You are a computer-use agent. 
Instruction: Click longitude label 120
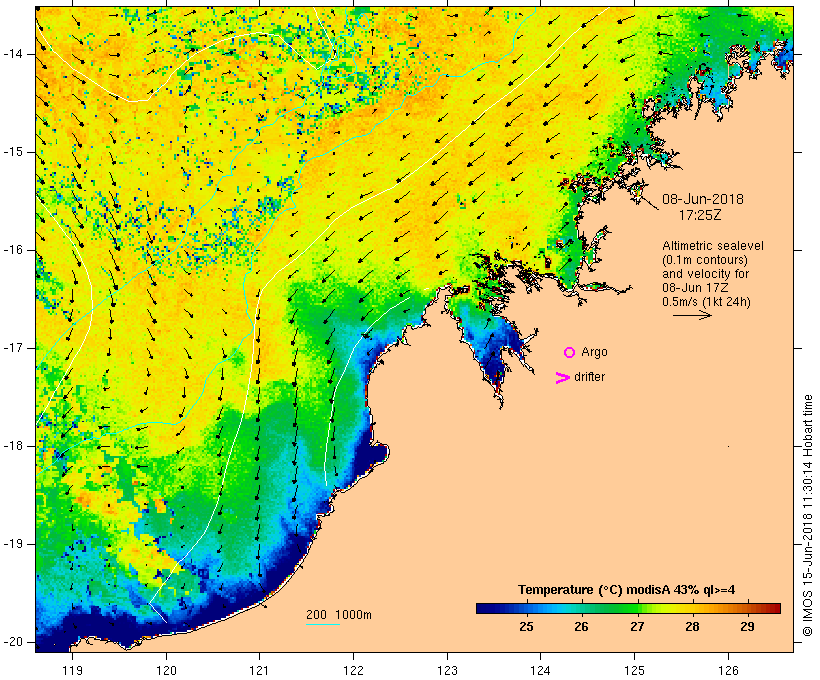tap(166, 670)
